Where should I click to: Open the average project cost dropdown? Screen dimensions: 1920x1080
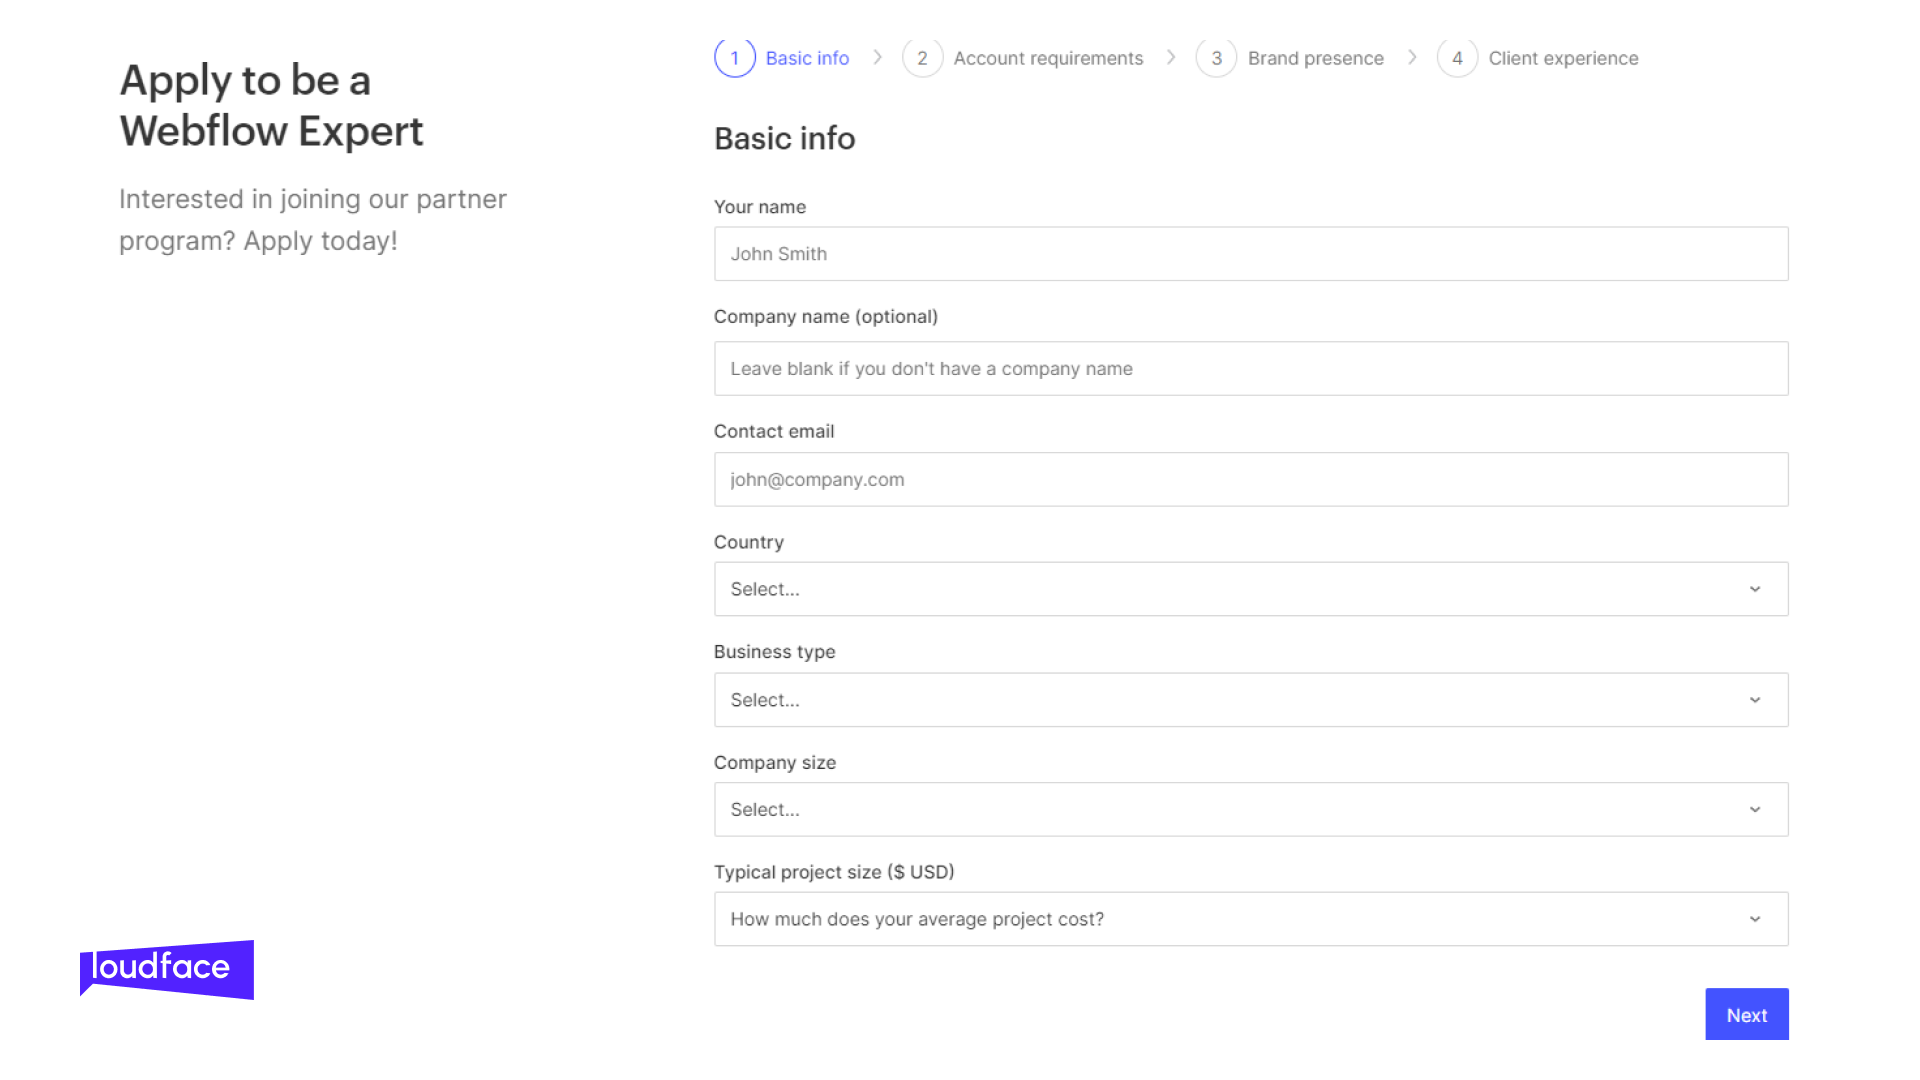click(x=1250, y=918)
